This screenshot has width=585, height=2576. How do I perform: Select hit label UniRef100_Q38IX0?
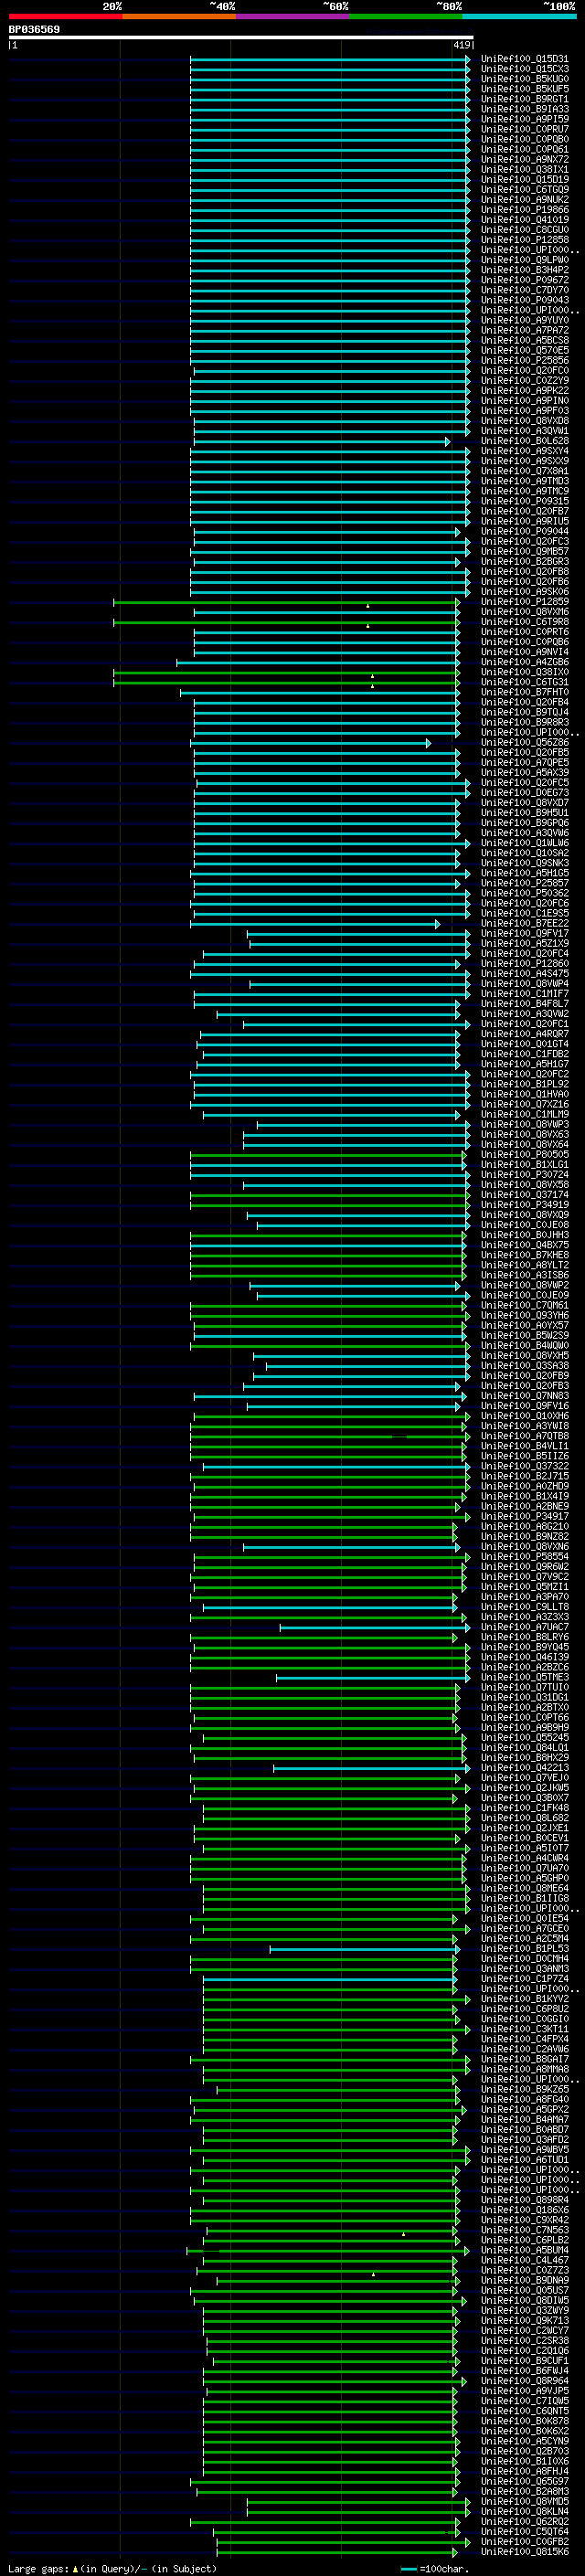pos(524,671)
